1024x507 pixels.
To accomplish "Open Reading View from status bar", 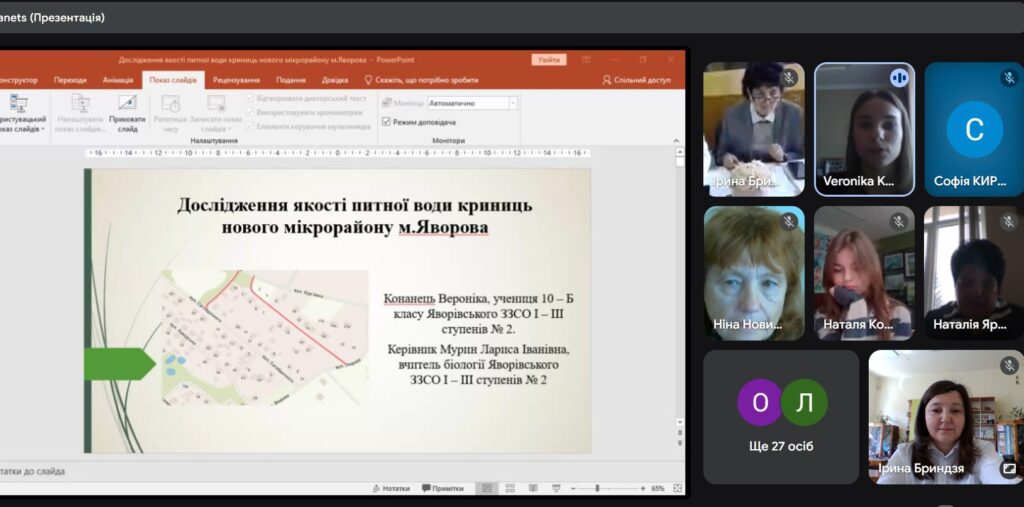I will (531, 488).
